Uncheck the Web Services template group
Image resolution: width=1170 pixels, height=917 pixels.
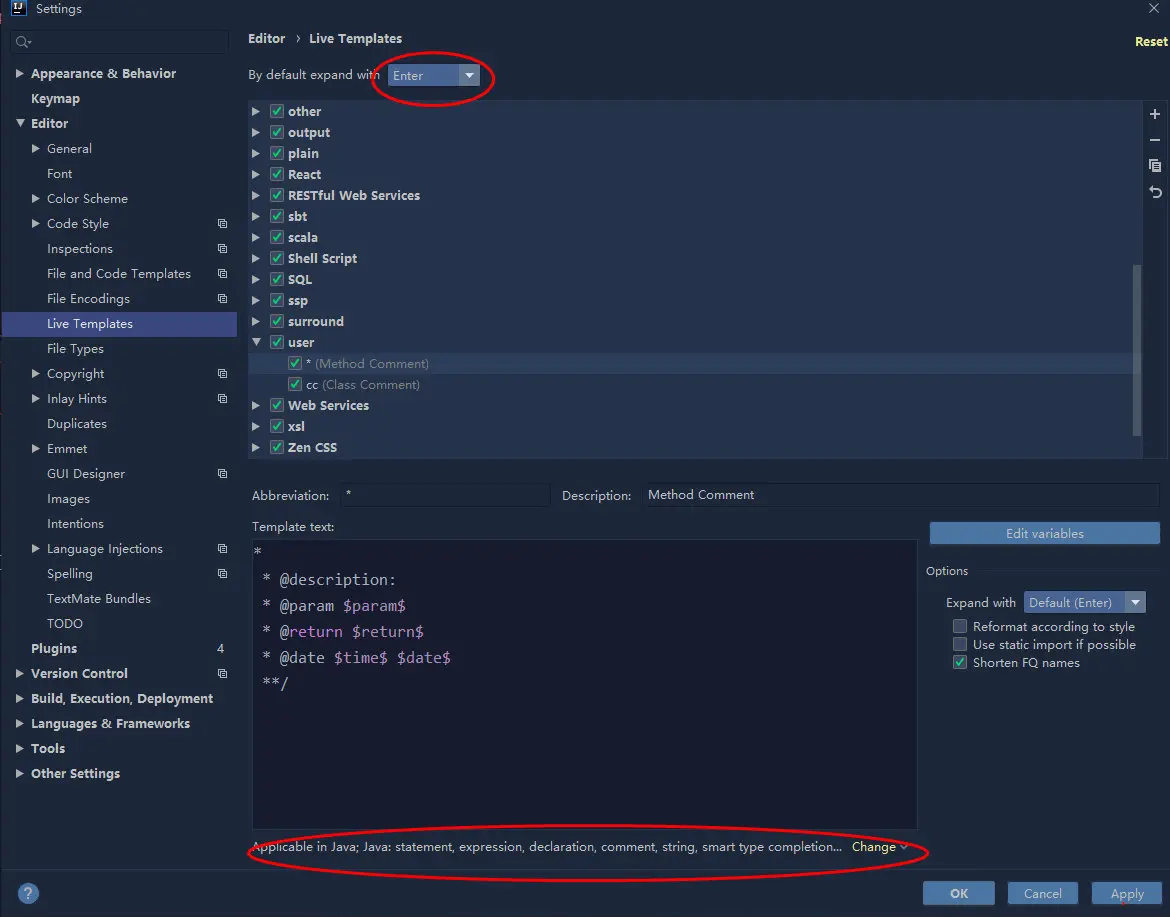coord(277,405)
